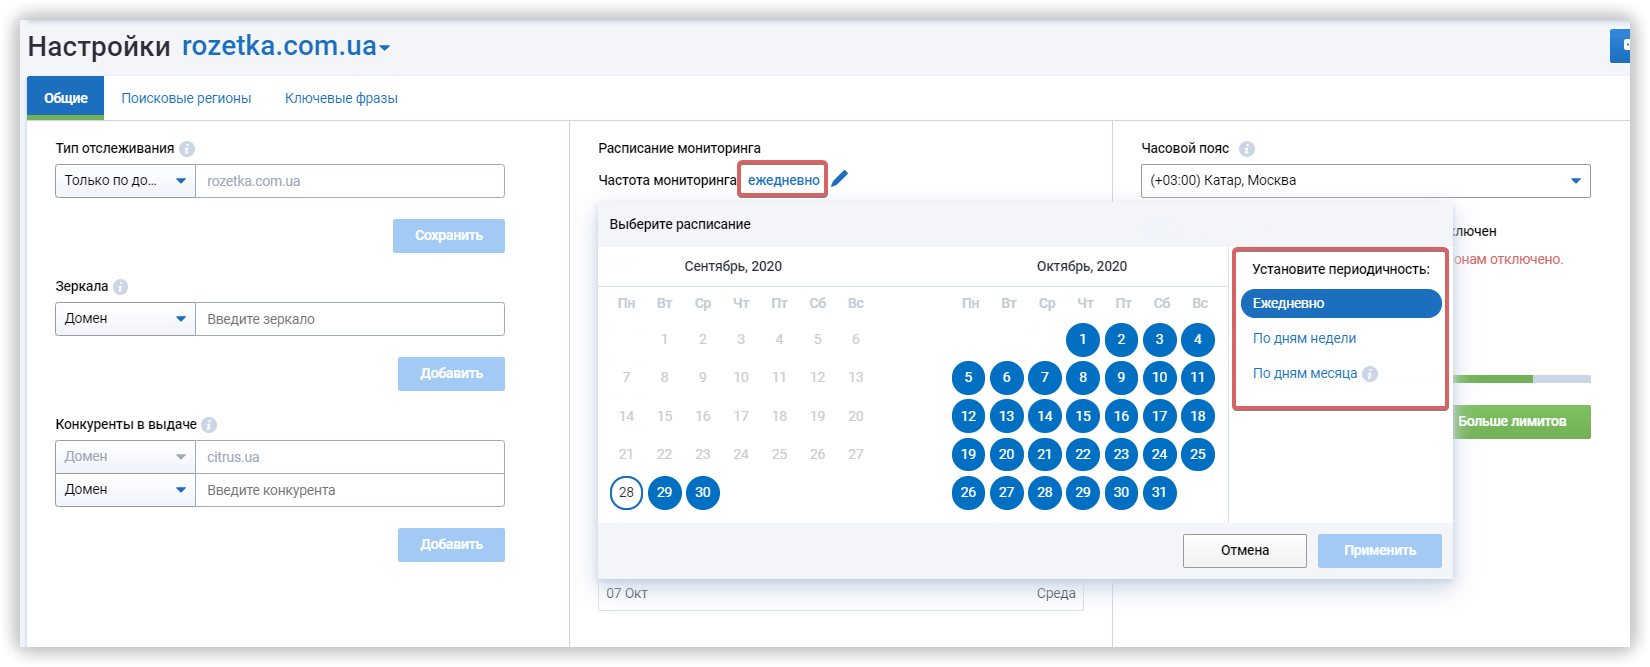Select Ежедневно periodicity option
The image size is (1650, 667).
pos(1340,303)
